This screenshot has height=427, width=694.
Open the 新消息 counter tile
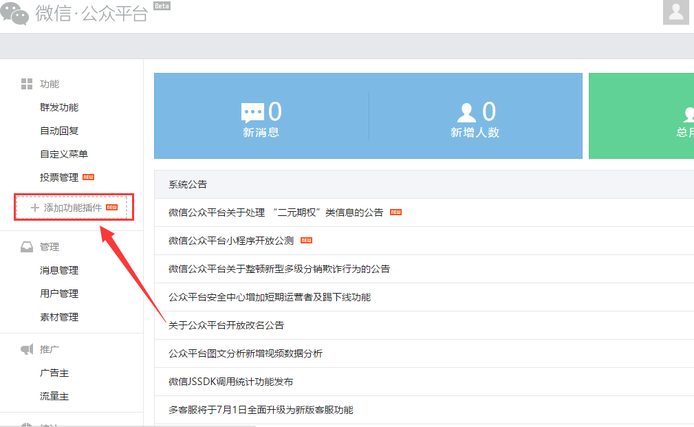click(x=261, y=116)
